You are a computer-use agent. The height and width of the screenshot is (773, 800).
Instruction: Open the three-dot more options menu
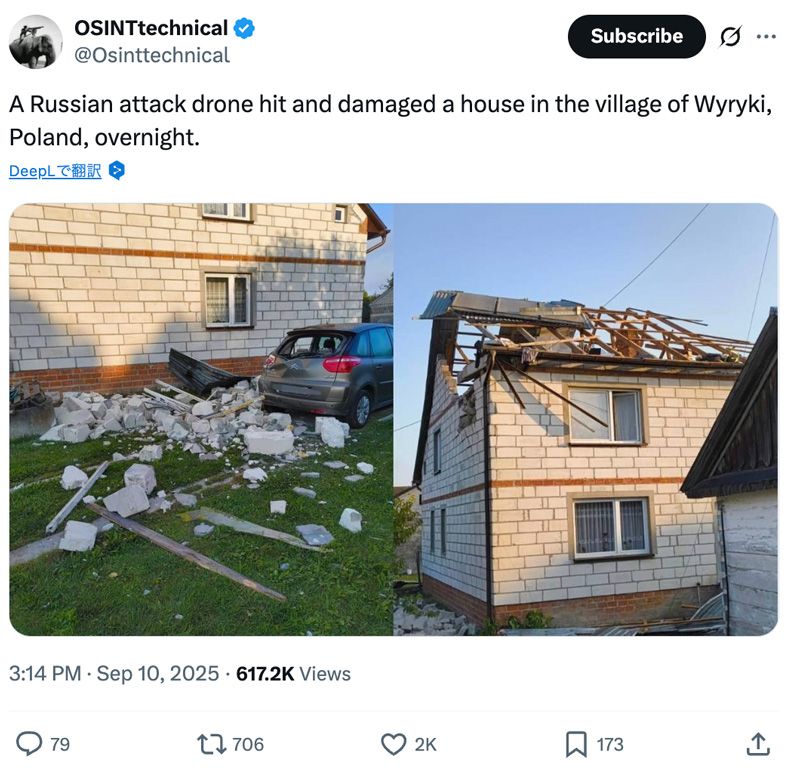click(766, 37)
